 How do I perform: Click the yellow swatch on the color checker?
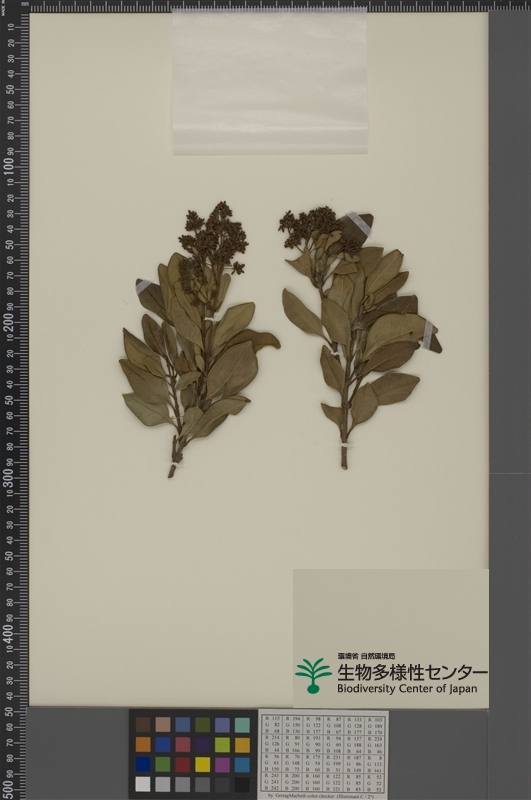pyautogui.click(x=202, y=764)
